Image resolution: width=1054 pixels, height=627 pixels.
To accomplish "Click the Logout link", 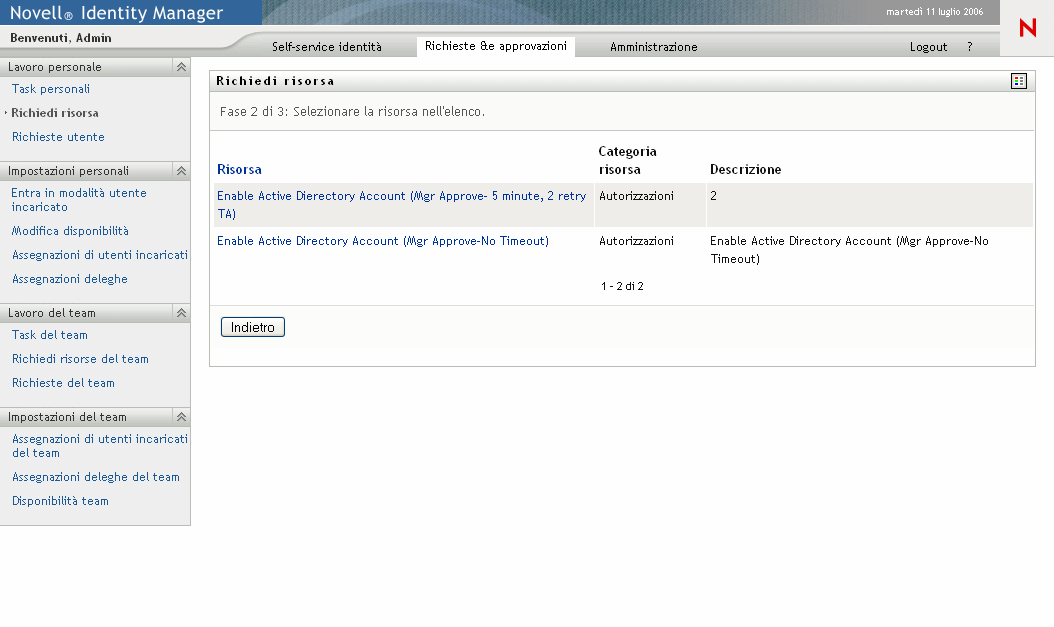I will (928, 47).
